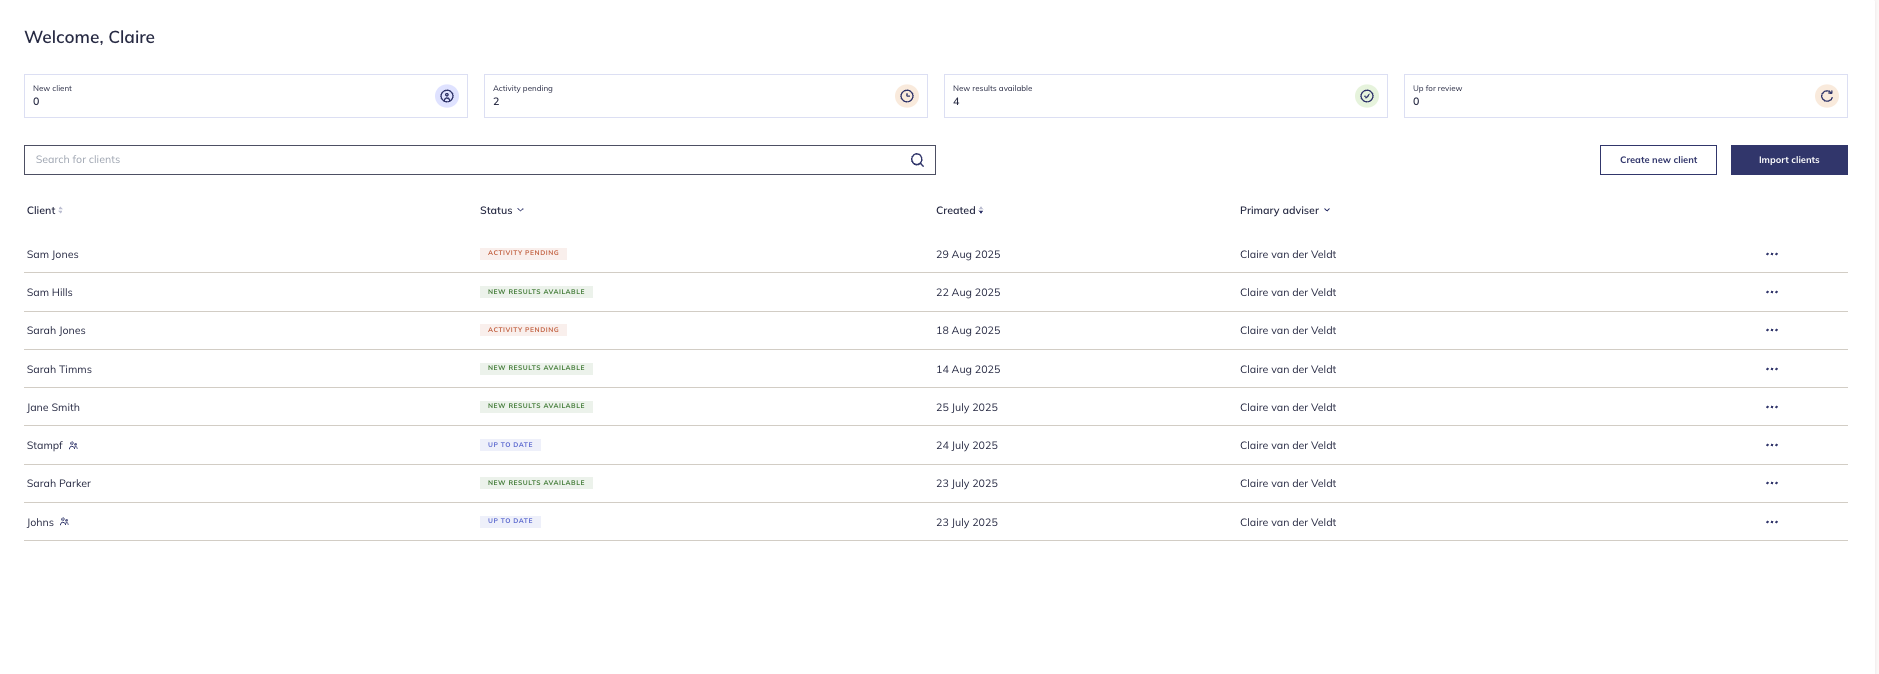Click the 14 Aug 2025 created date
This screenshot has width=1879, height=674.
click(x=968, y=369)
